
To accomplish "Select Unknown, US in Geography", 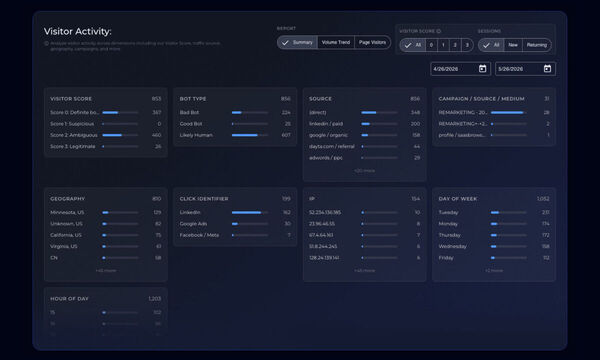I will tap(106, 224).
